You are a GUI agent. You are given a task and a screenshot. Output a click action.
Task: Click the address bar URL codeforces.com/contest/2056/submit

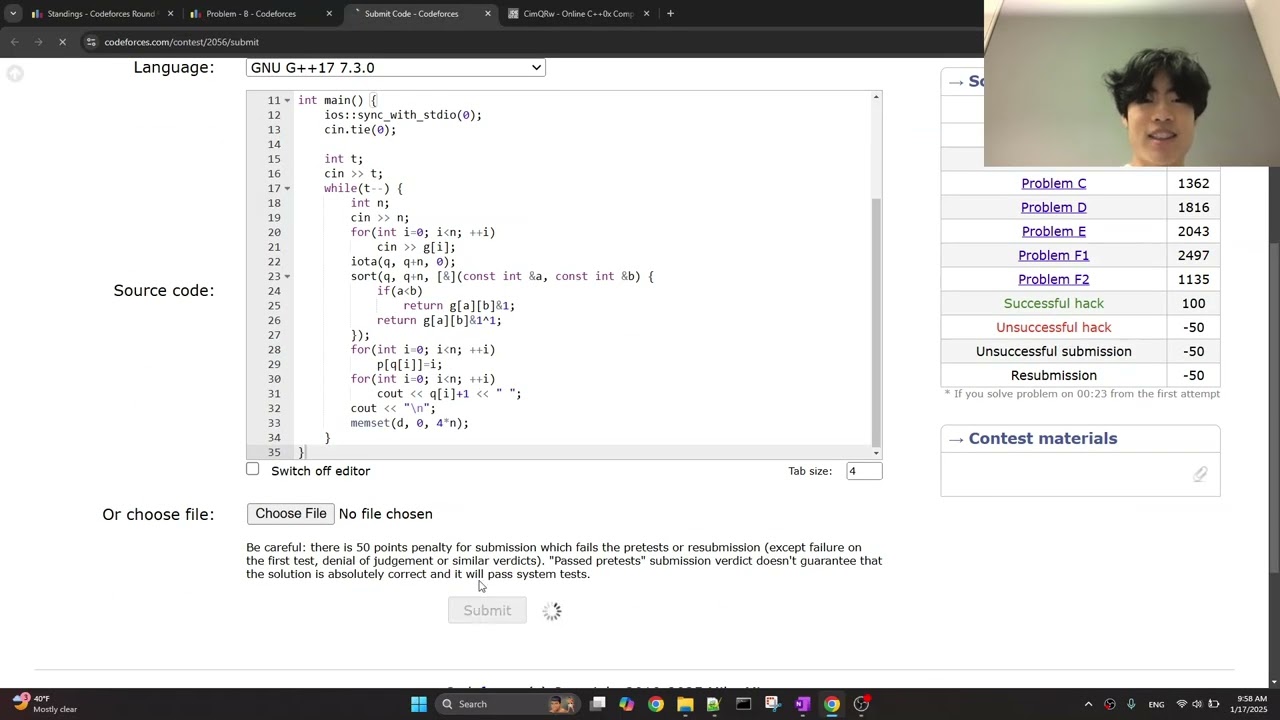pyautogui.click(x=181, y=42)
